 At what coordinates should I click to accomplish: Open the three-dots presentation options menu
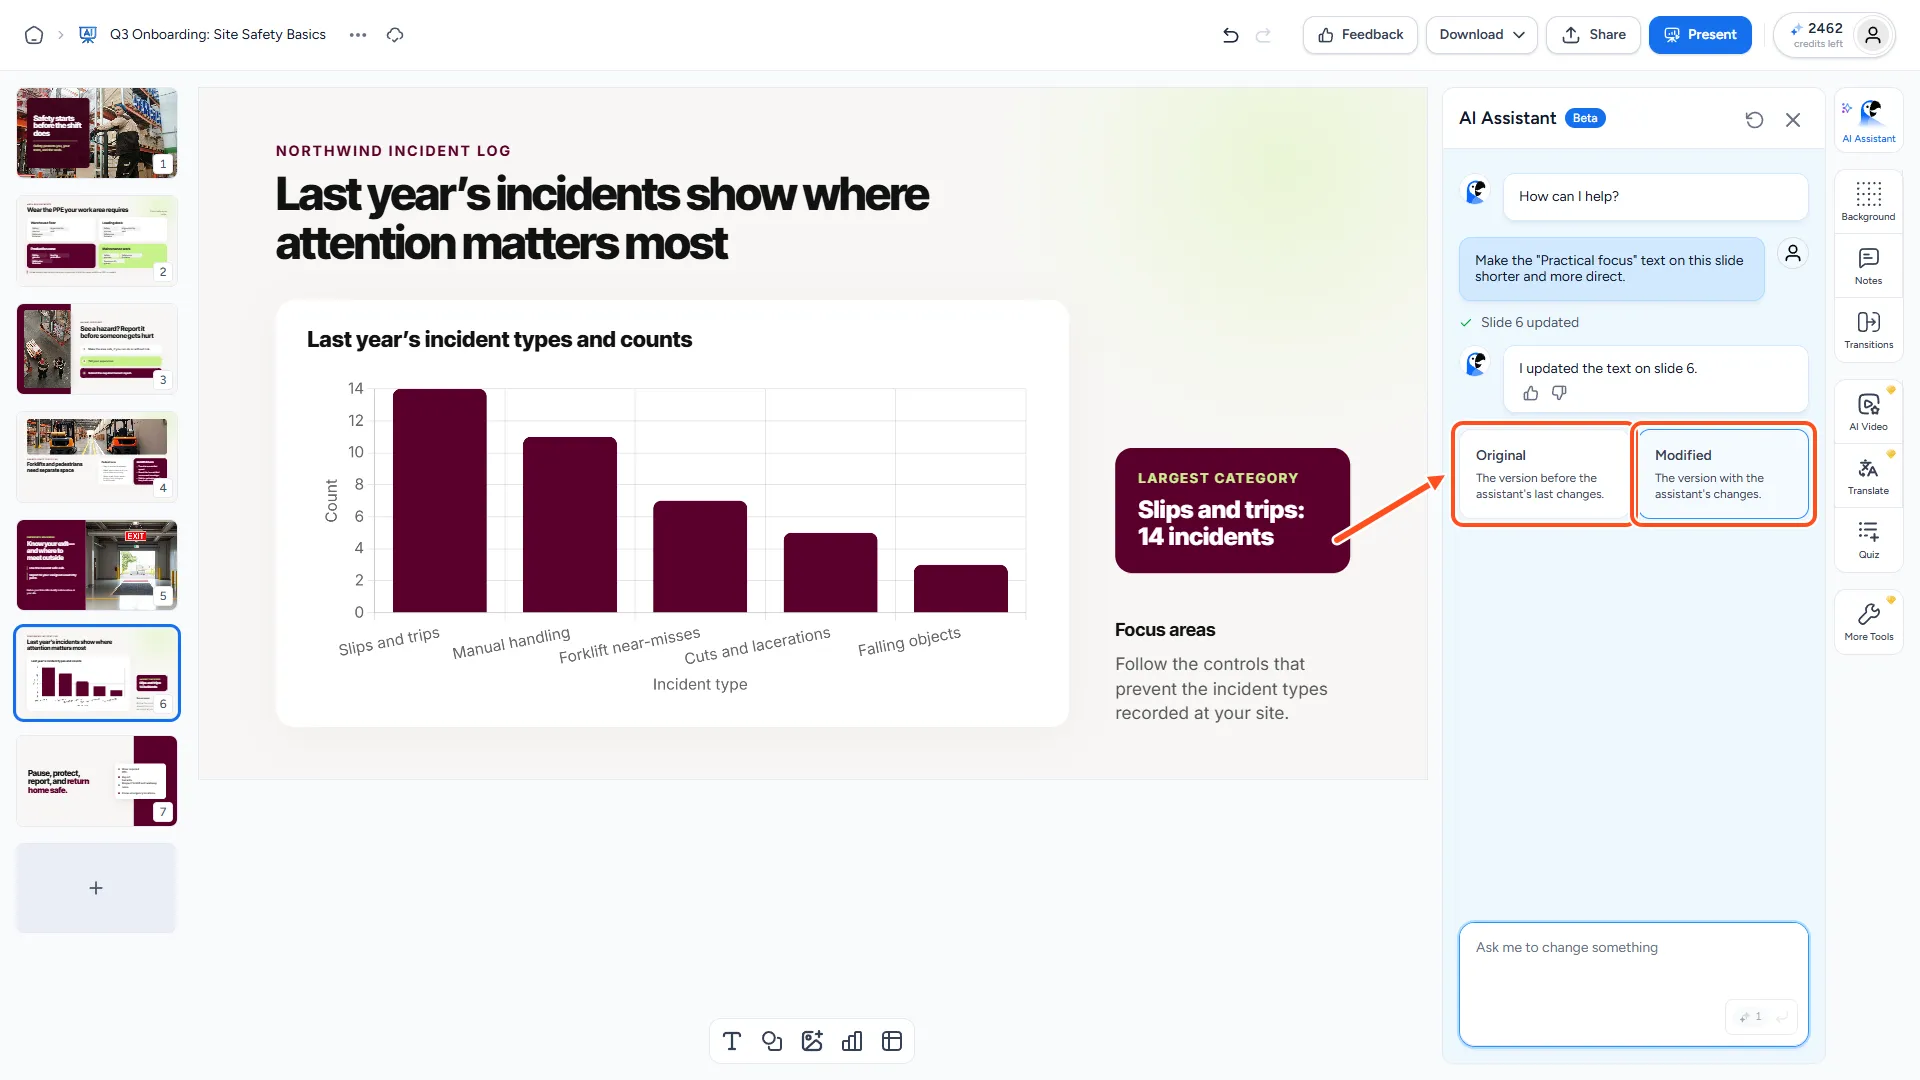pos(358,35)
